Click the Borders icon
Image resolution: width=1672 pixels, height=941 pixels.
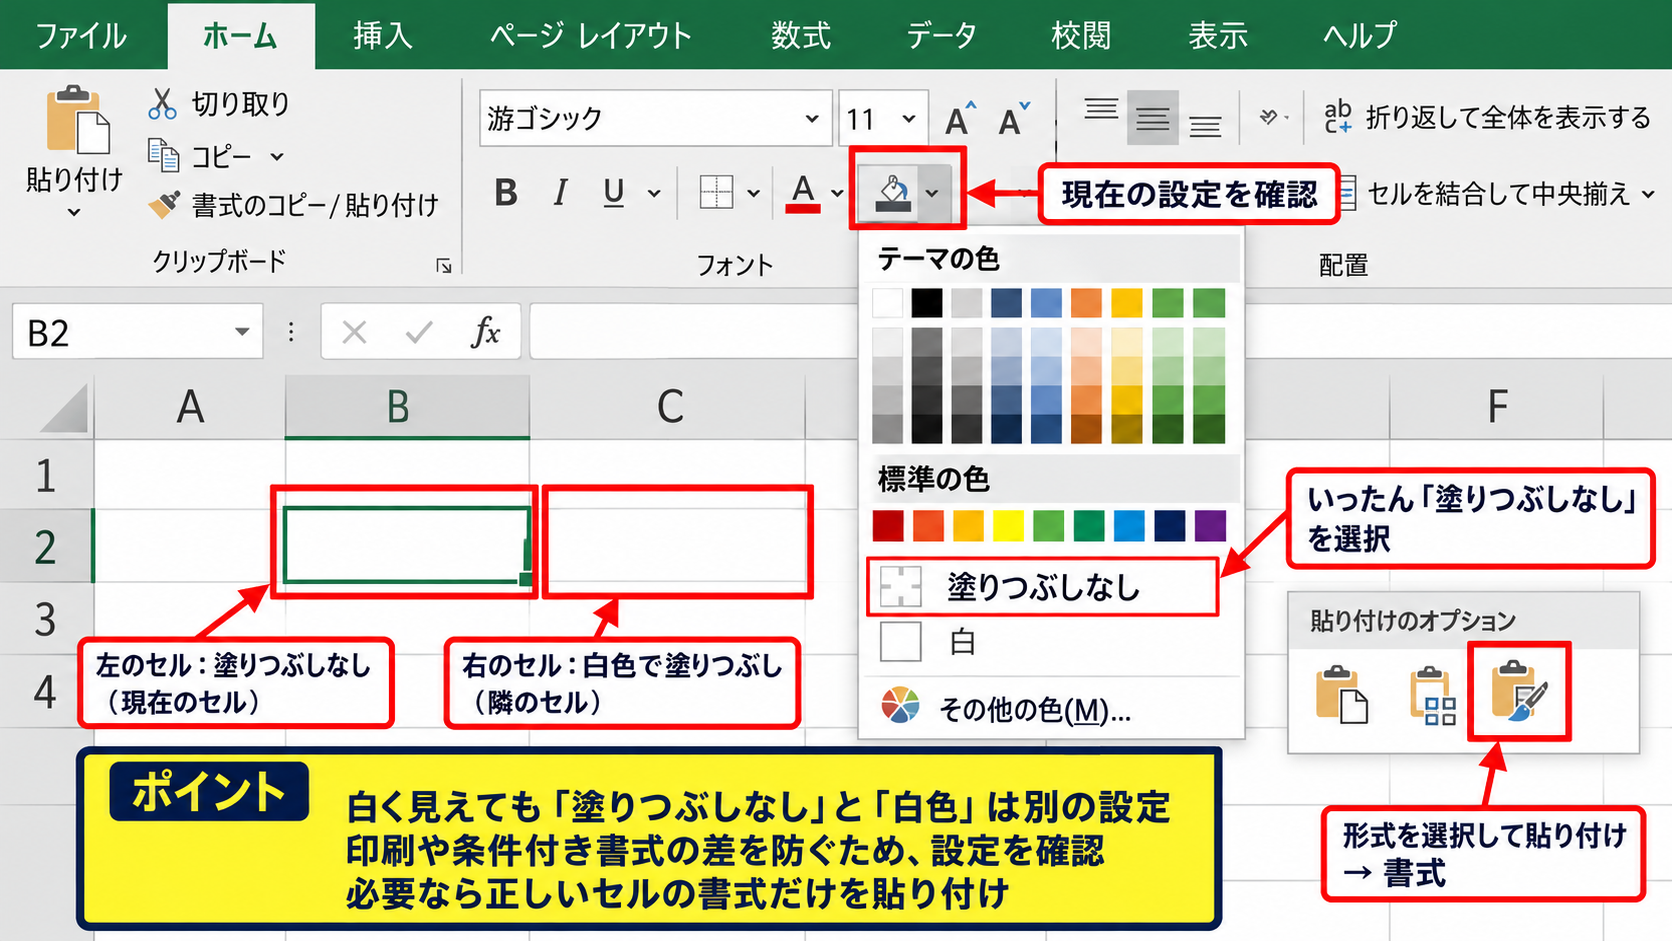(716, 192)
